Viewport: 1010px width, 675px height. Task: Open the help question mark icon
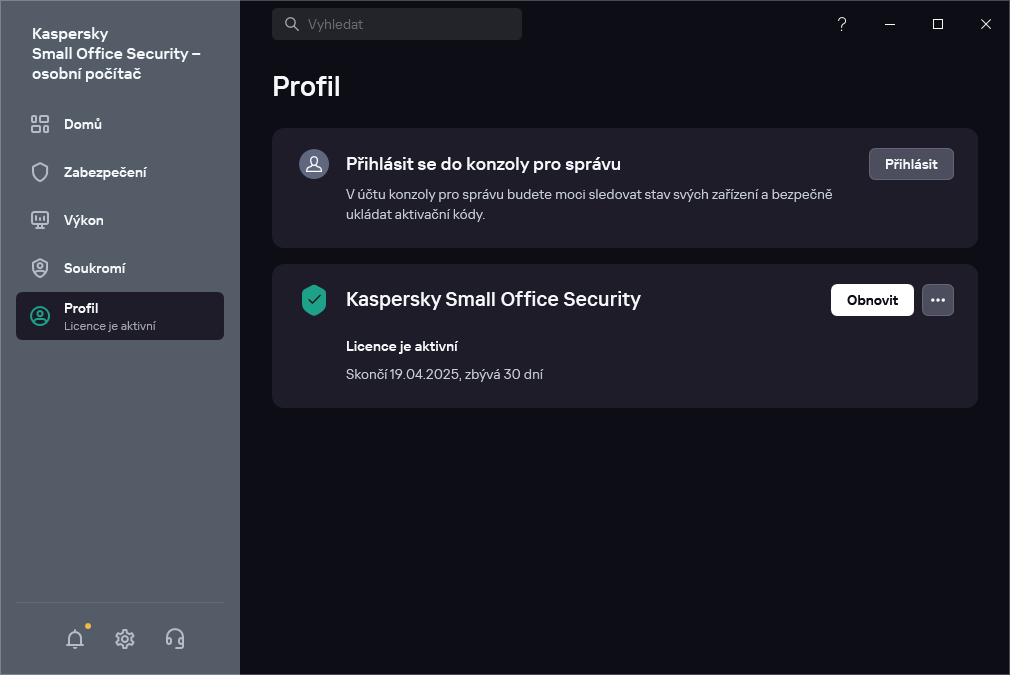point(842,24)
